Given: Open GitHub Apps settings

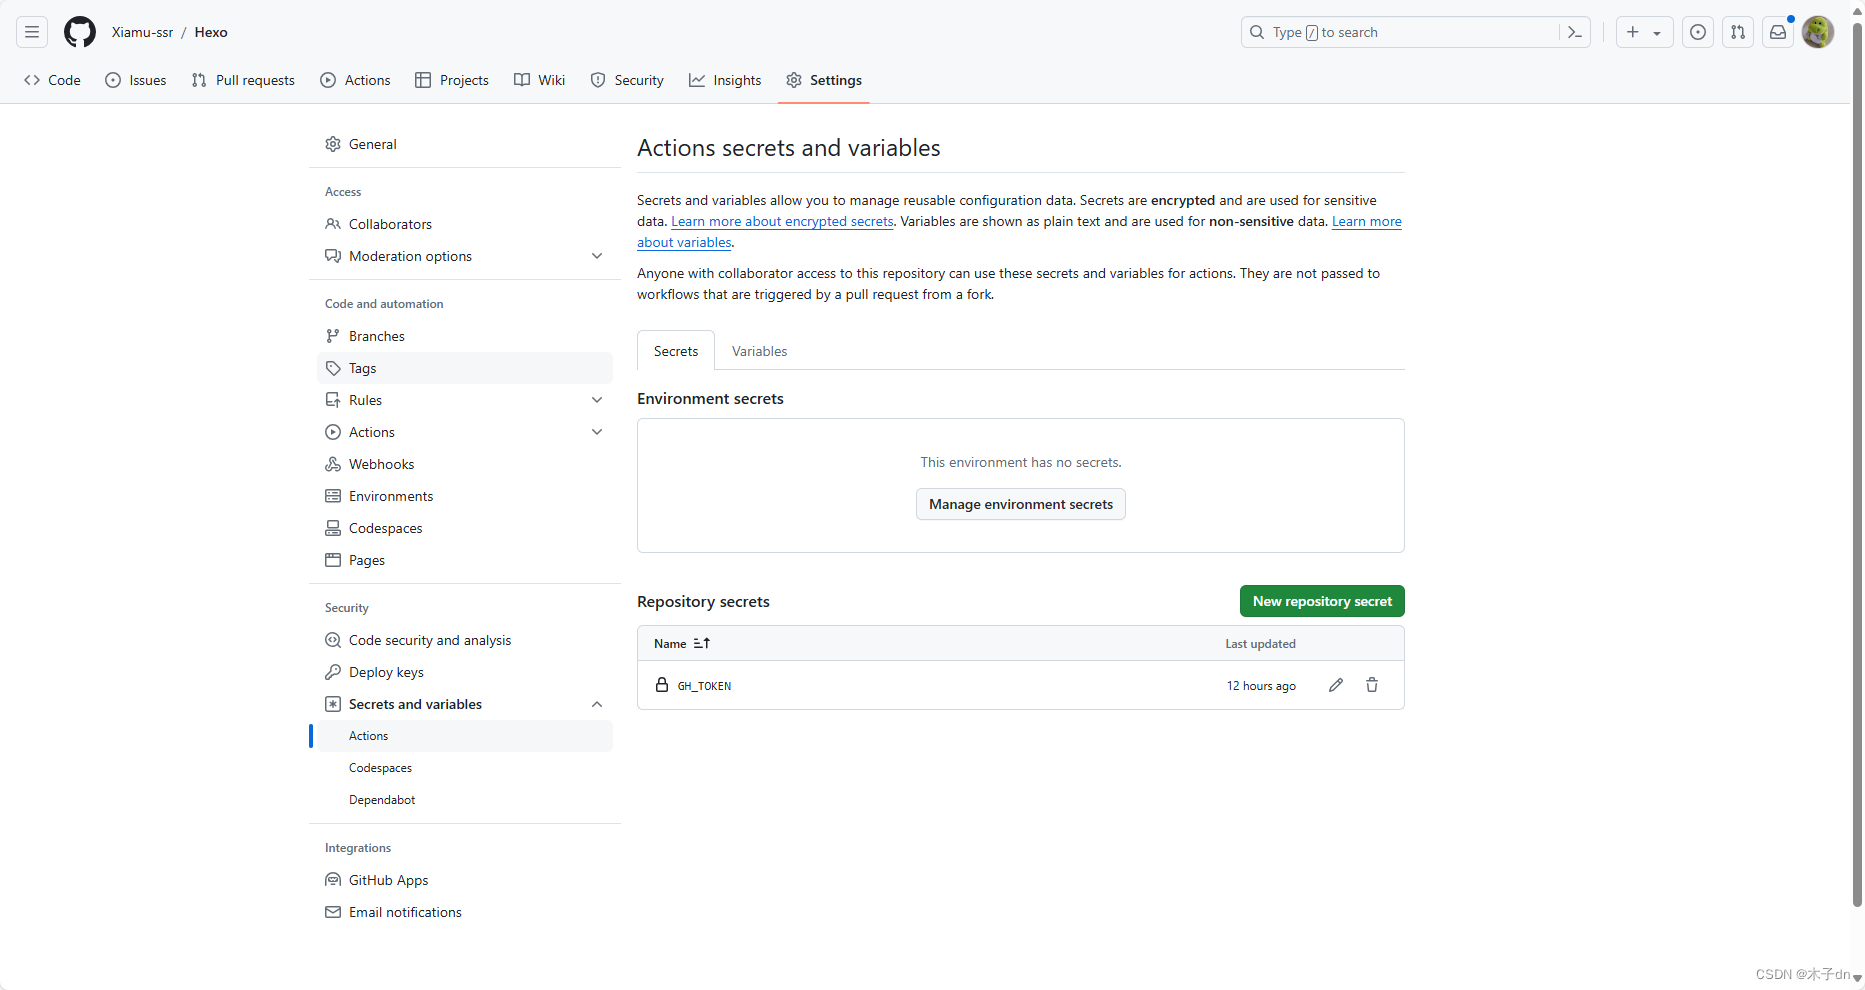Looking at the screenshot, I should (465, 880).
